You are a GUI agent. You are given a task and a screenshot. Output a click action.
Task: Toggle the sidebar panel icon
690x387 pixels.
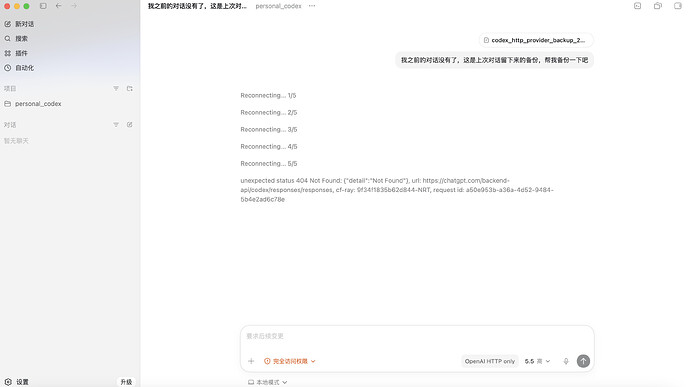[43, 6]
